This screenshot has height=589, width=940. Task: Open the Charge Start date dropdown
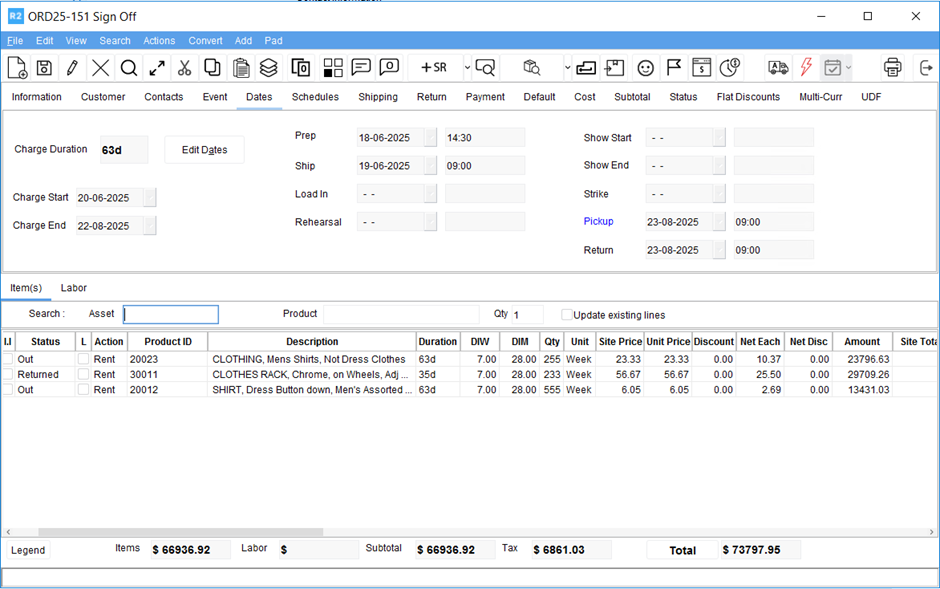(x=150, y=198)
